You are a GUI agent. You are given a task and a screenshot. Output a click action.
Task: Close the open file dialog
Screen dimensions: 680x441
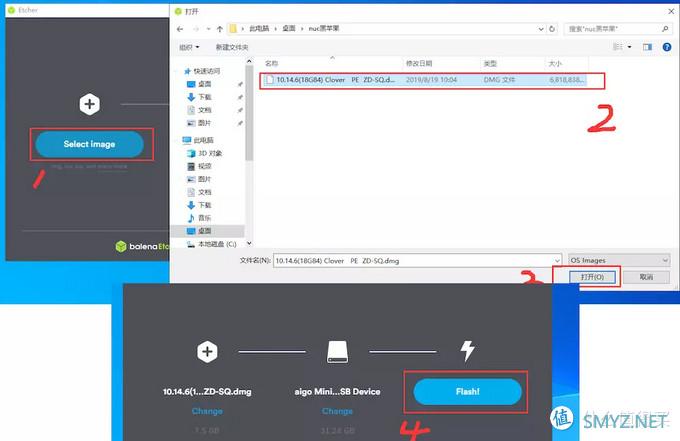coord(671,11)
